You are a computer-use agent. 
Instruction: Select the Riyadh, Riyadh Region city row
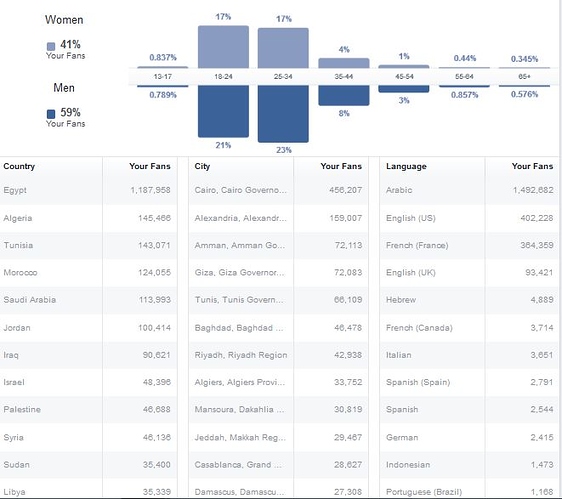point(278,355)
